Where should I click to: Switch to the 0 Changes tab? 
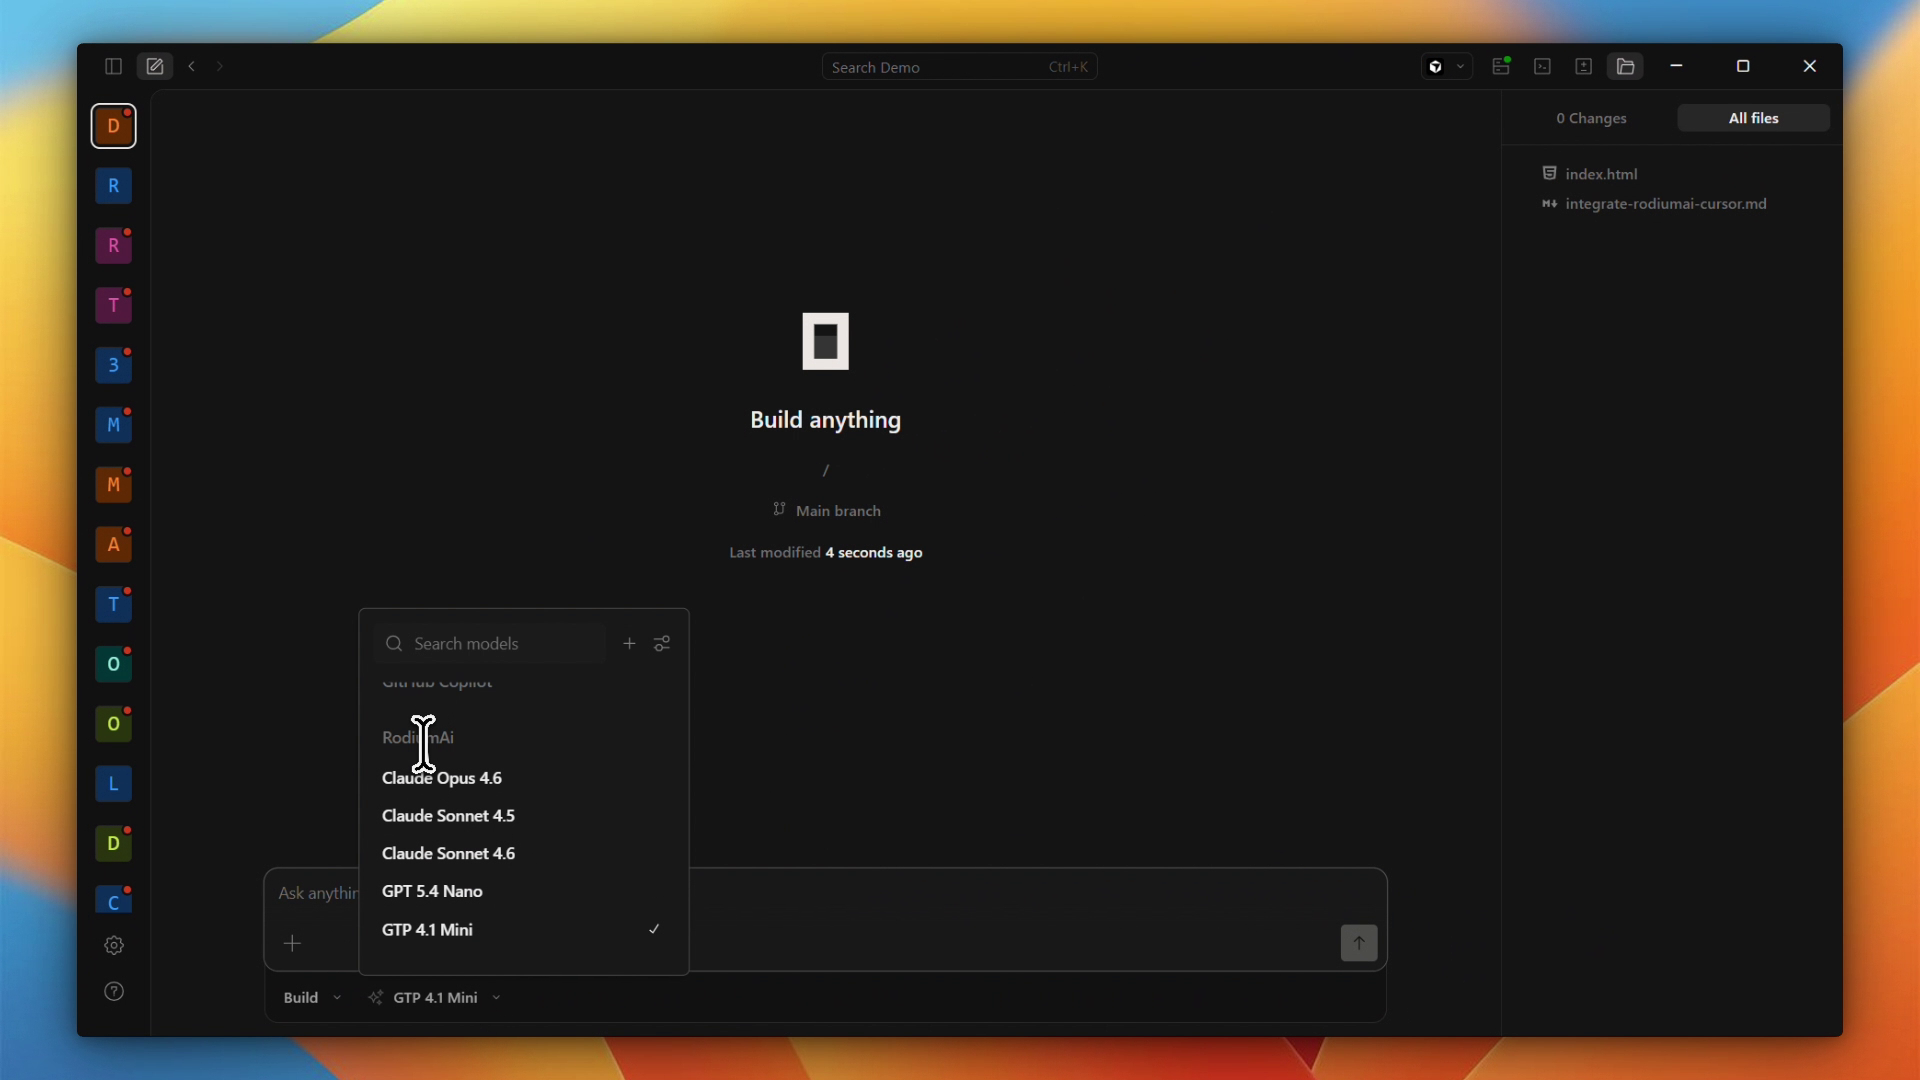(x=1591, y=118)
